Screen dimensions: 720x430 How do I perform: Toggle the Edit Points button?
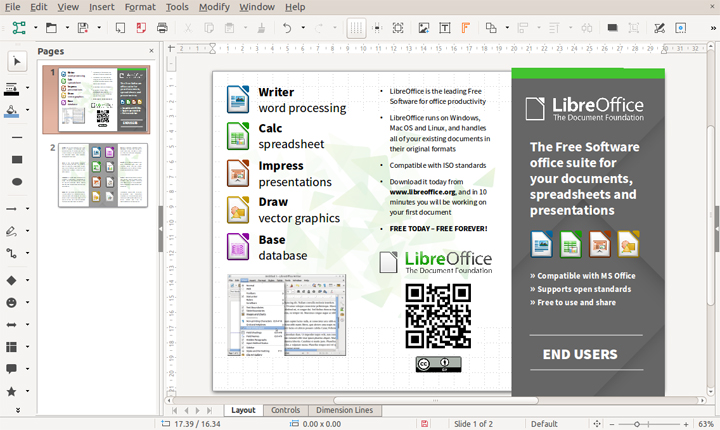click(659, 28)
